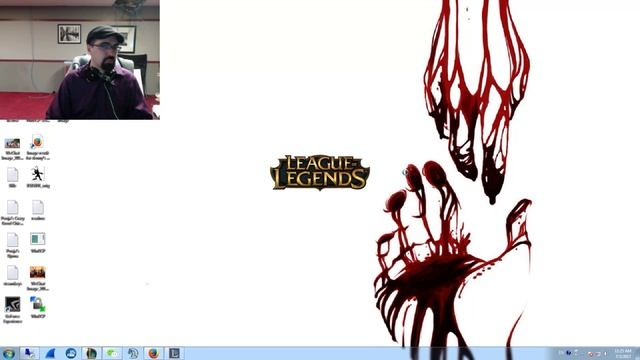Open the taskbar icon right of Start
This screenshot has height=360, width=640.
[29, 353]
